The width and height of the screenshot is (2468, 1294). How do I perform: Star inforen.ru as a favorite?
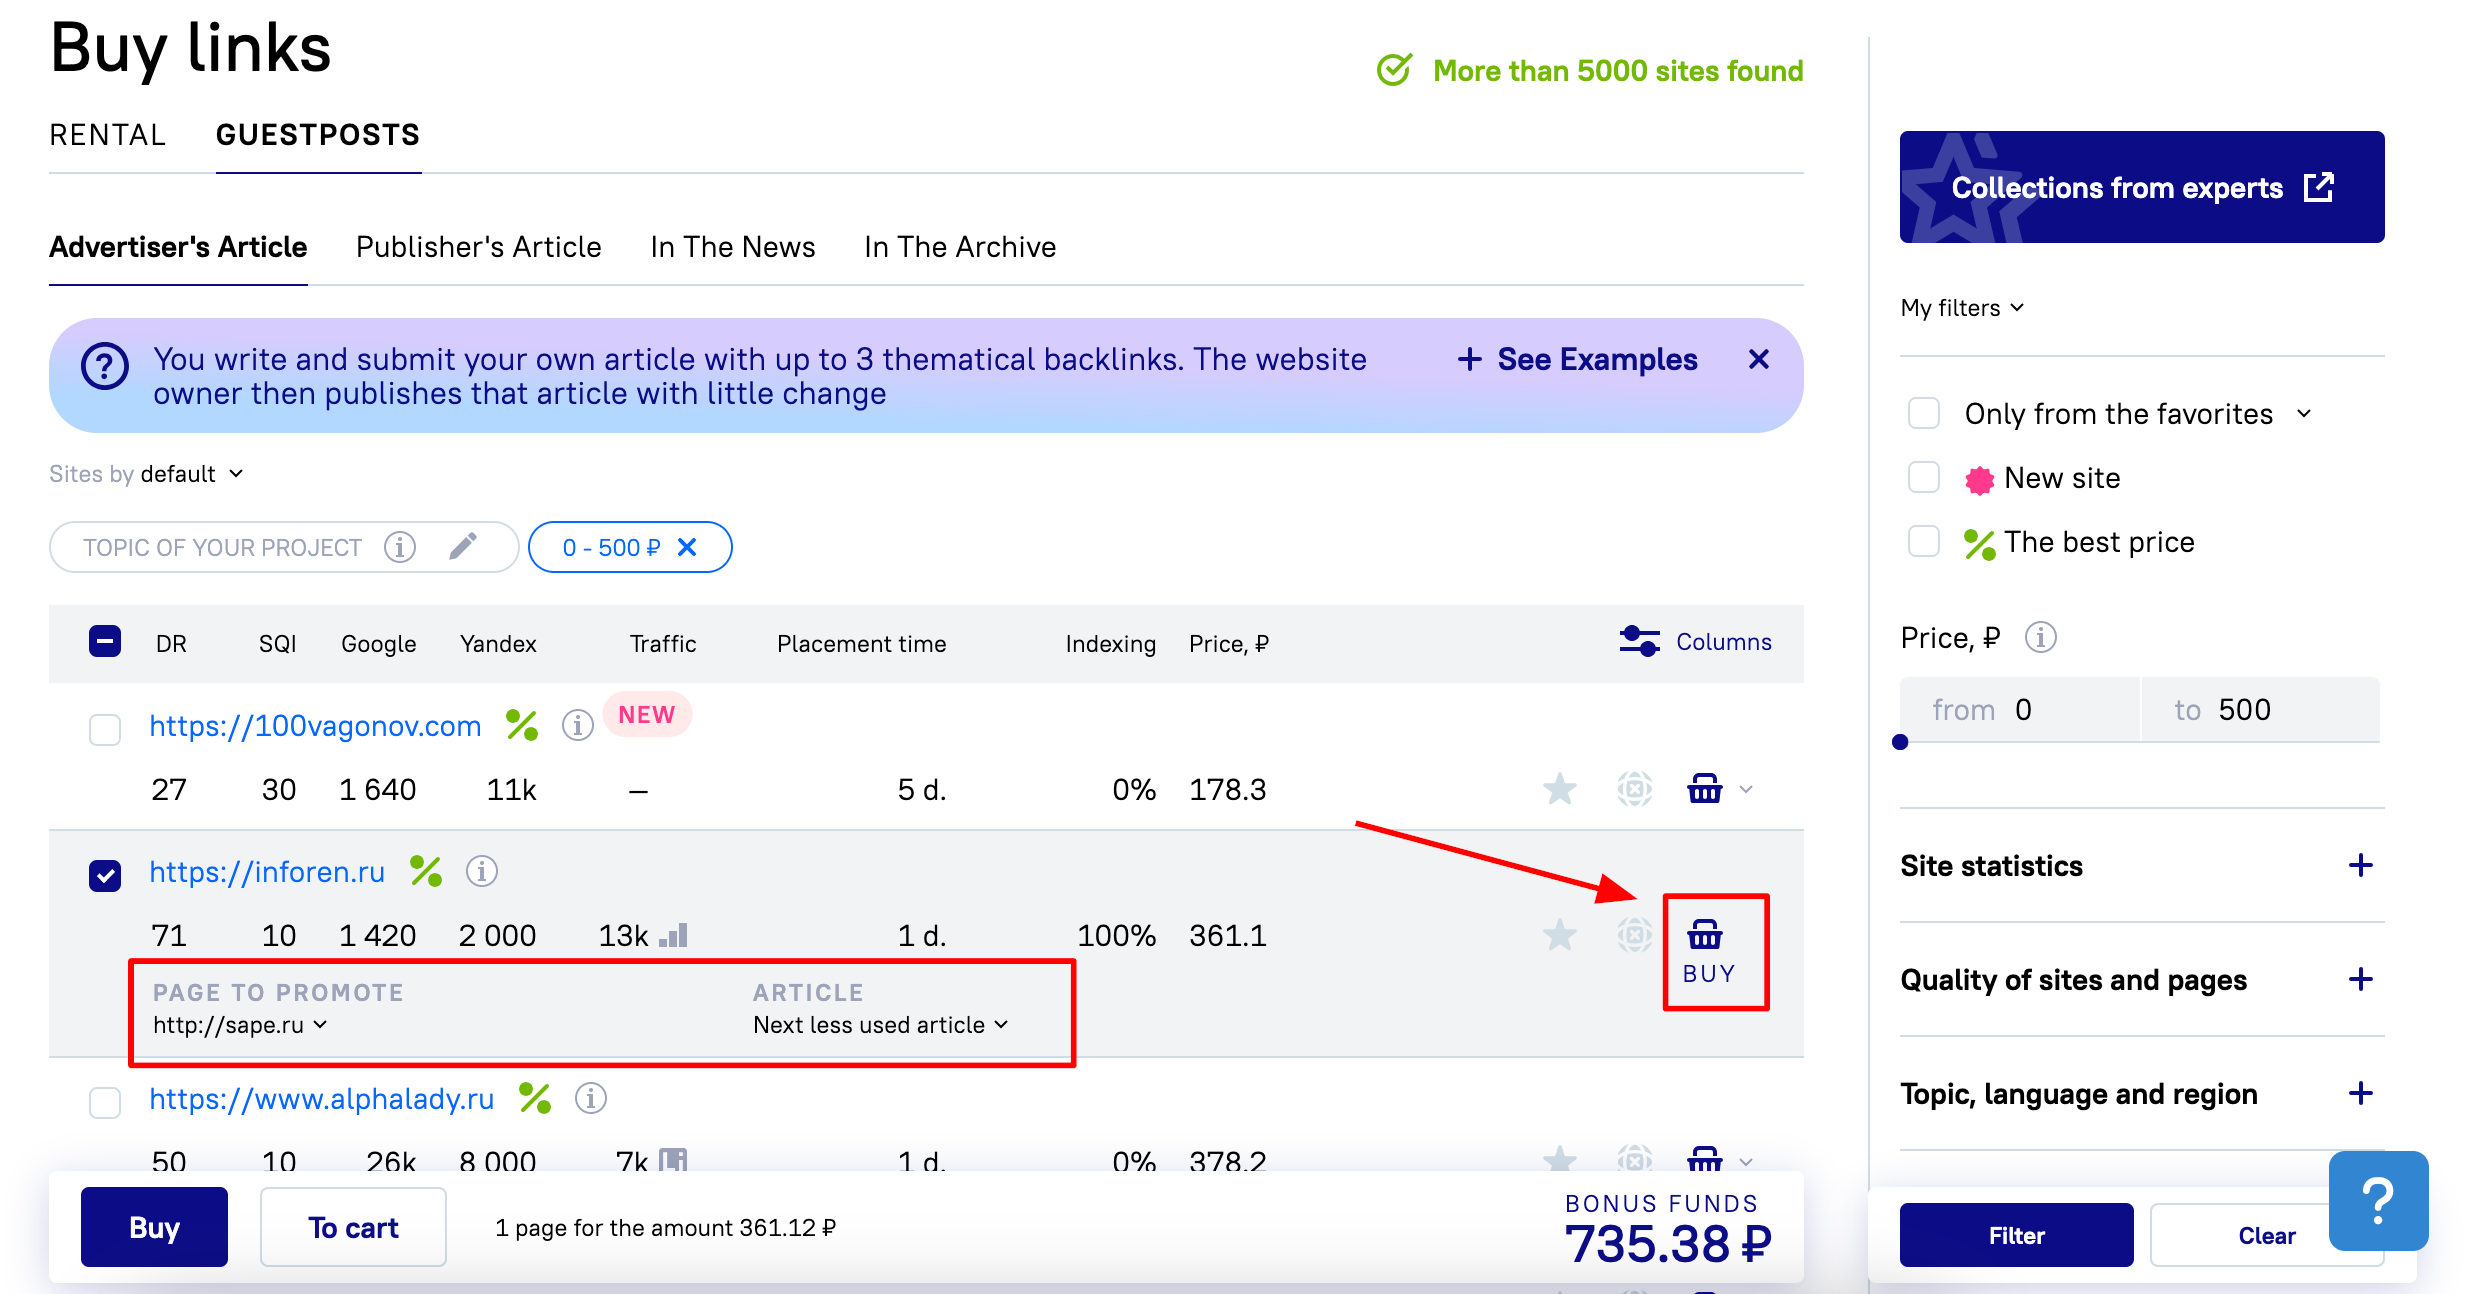[1560, 935]
